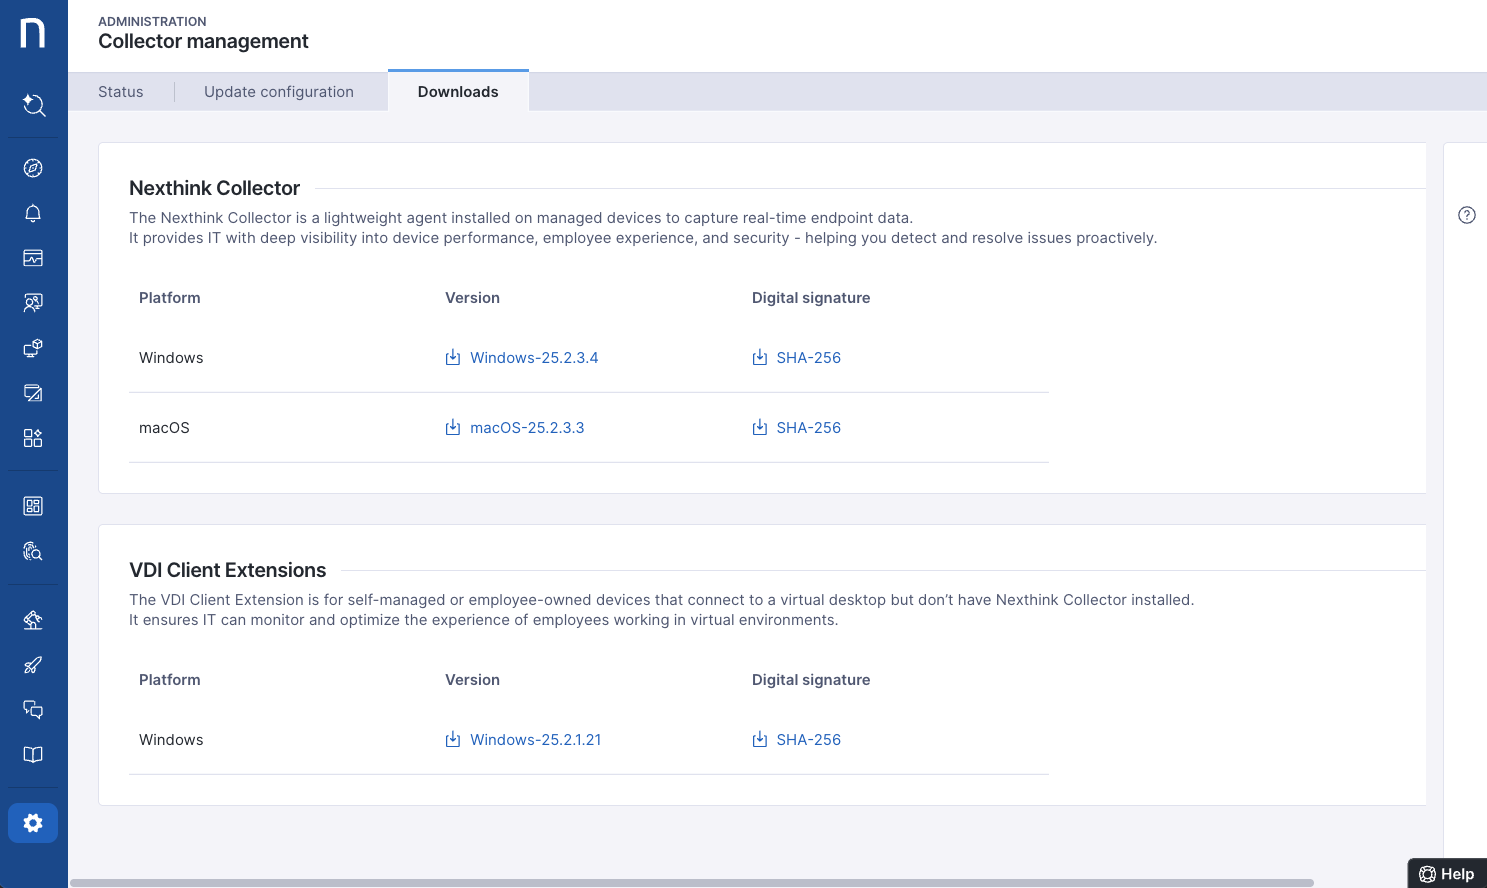
Task: Switch to the Status tab
Action: click(120, 91)
